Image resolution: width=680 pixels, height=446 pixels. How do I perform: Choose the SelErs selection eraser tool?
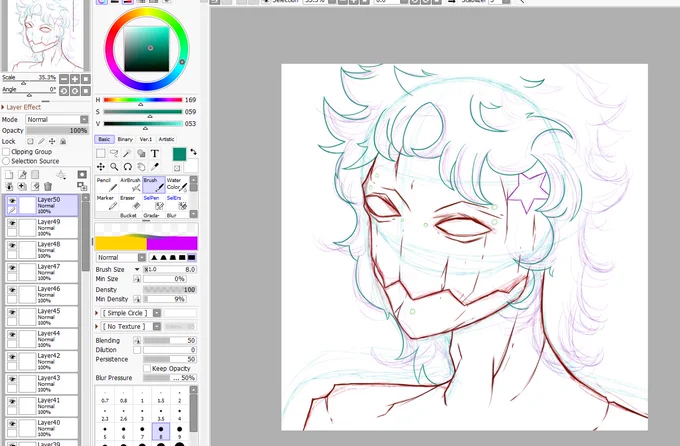pyautogui.click(x=177, y=203)
